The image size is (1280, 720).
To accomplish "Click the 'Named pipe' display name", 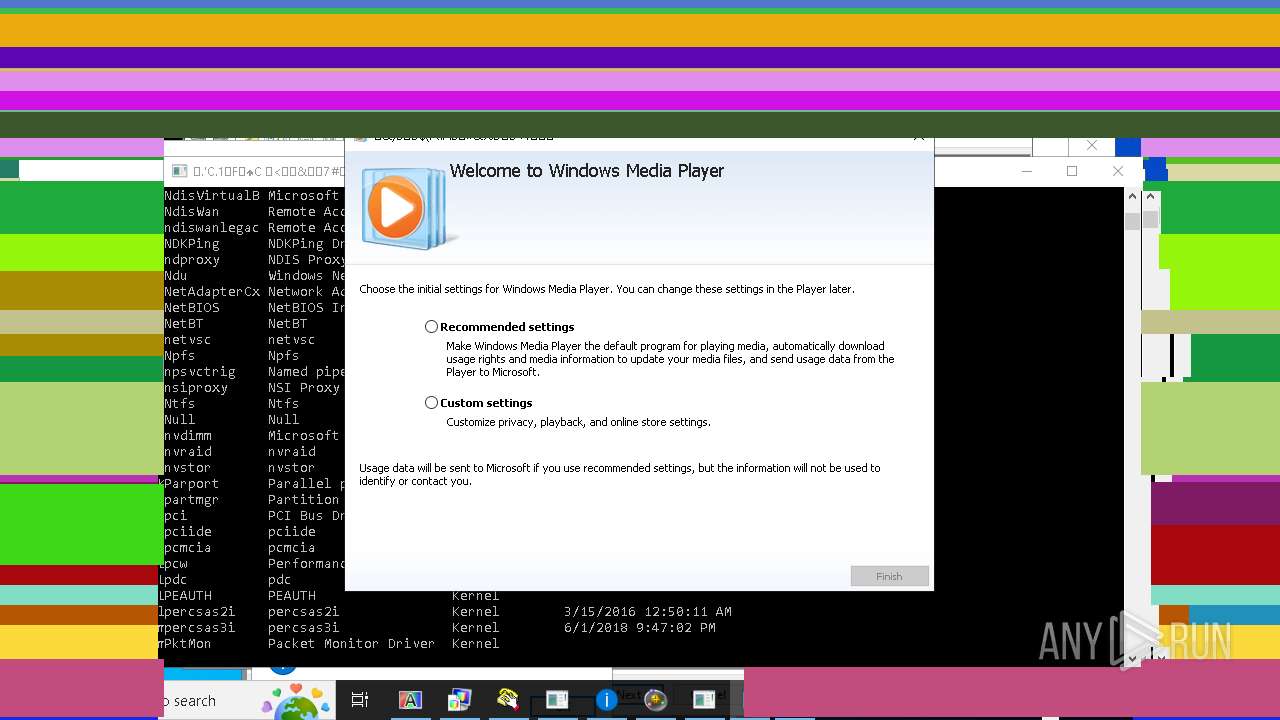I will (306, 372).
